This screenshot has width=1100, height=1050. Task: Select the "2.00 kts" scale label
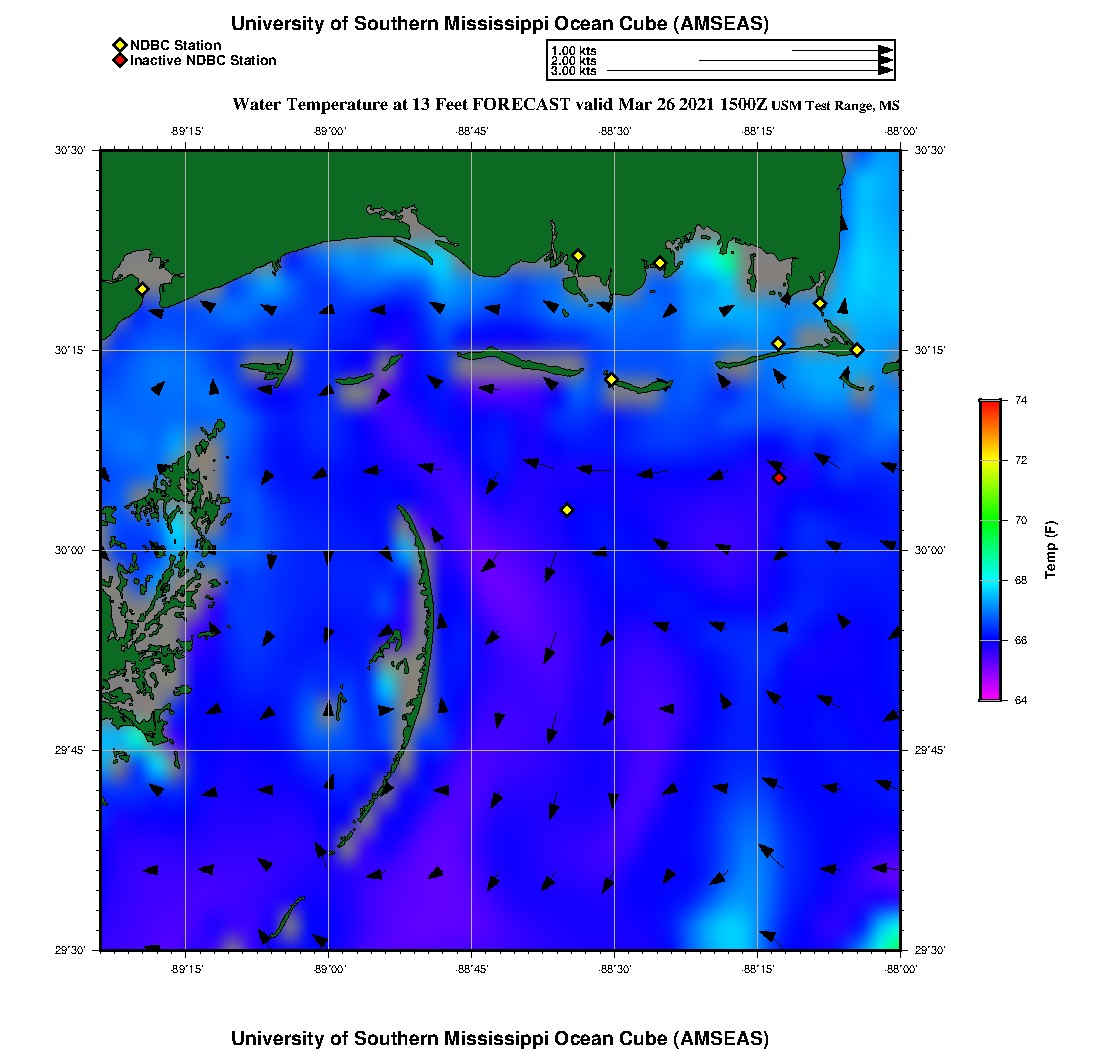pos(574,61)
